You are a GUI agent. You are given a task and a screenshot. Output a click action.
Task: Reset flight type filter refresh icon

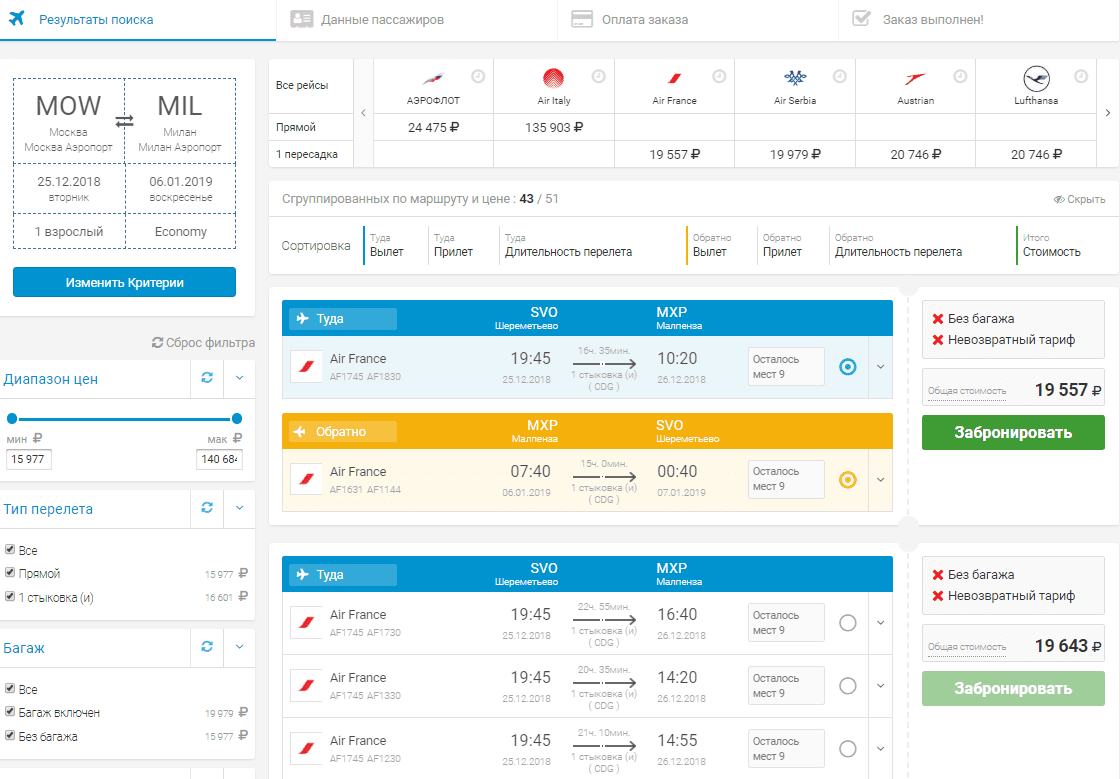(x=207, y=508)
